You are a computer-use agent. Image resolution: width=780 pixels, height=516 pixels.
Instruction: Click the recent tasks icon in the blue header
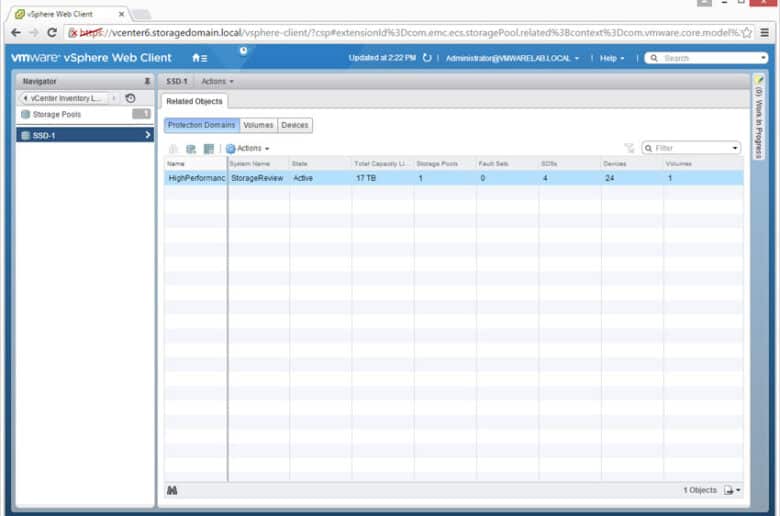click(x=243, y=50)
